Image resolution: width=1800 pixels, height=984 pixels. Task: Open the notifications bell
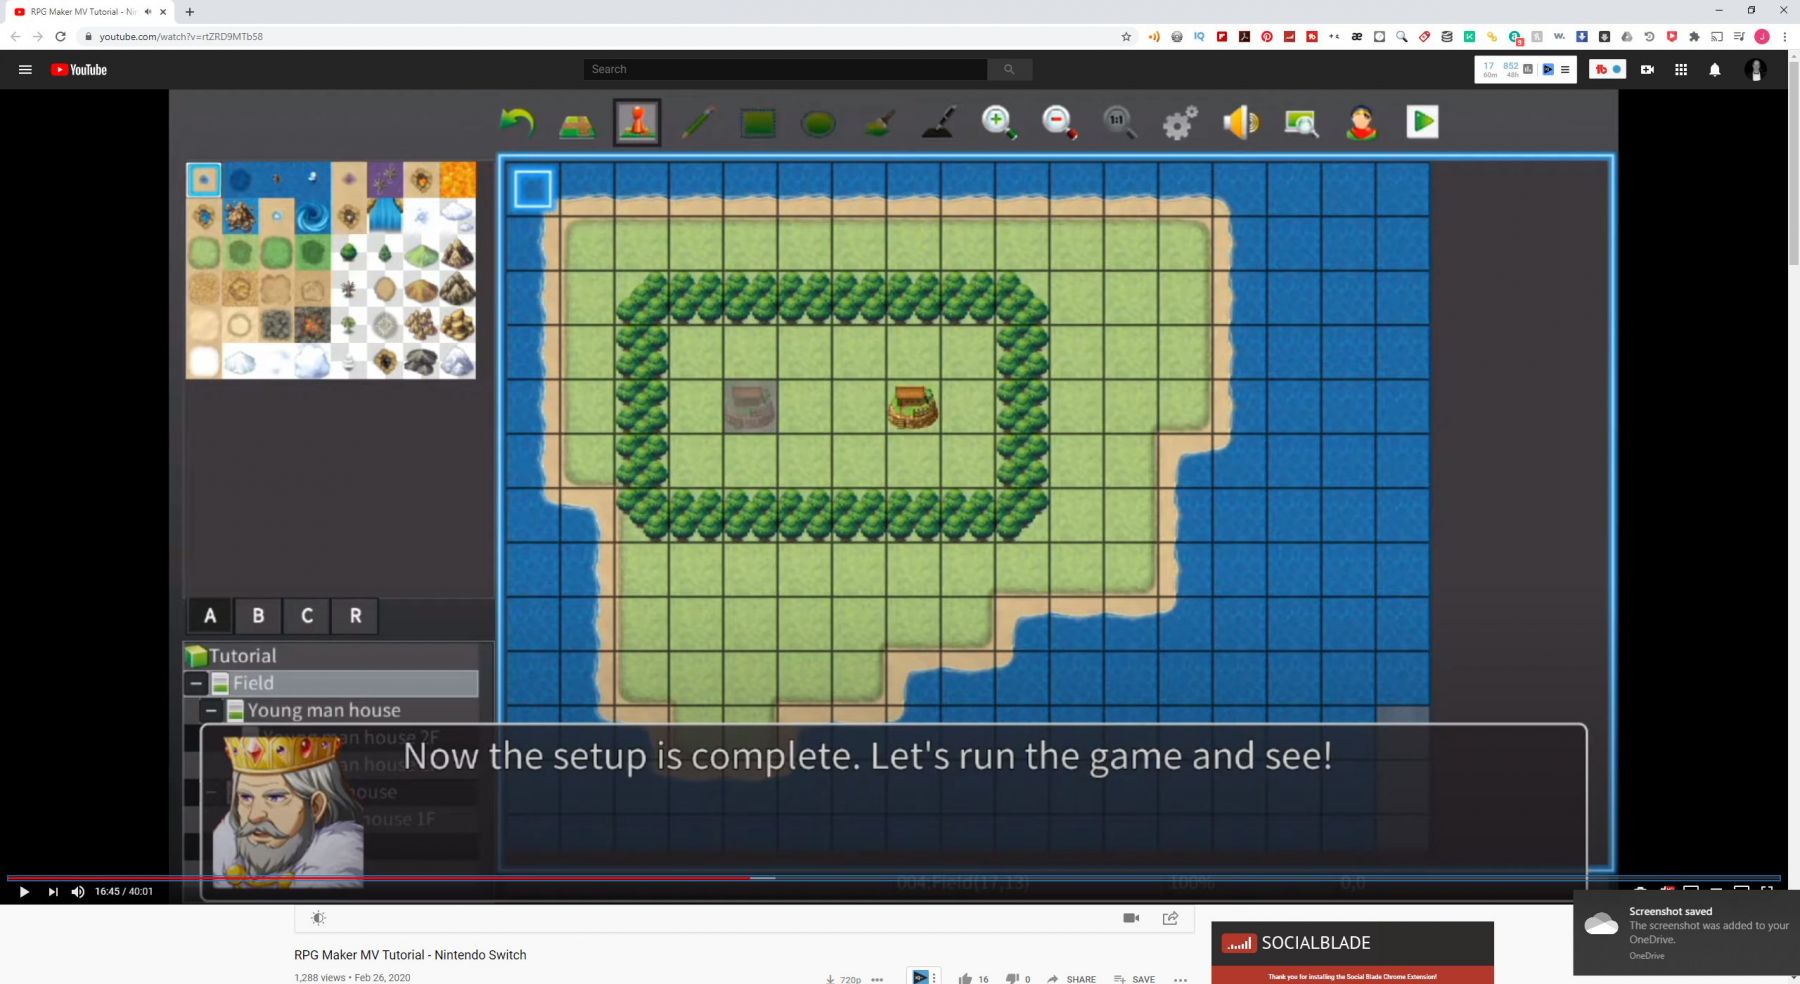point(1715,69)
